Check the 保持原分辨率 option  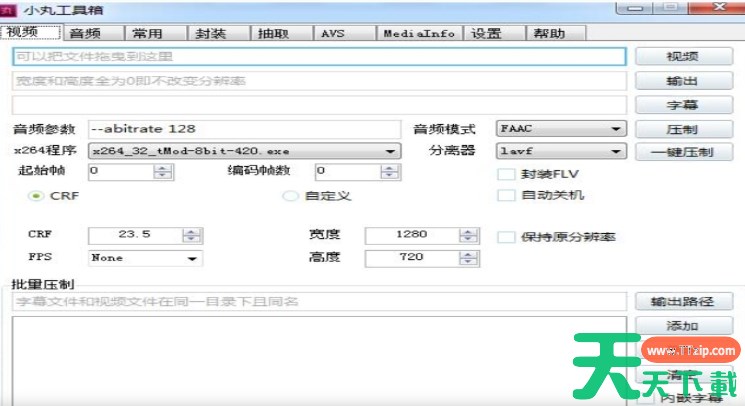click(507, 237)
